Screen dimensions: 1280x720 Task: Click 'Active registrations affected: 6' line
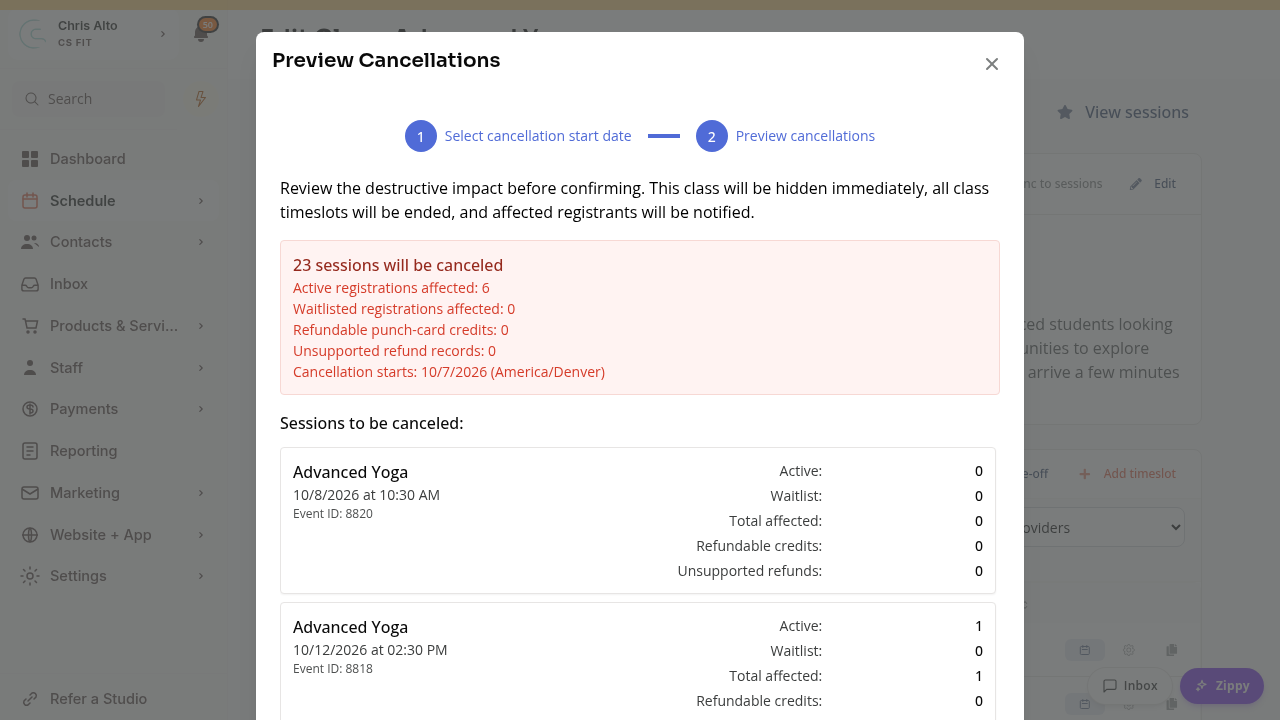coord(391,288)
